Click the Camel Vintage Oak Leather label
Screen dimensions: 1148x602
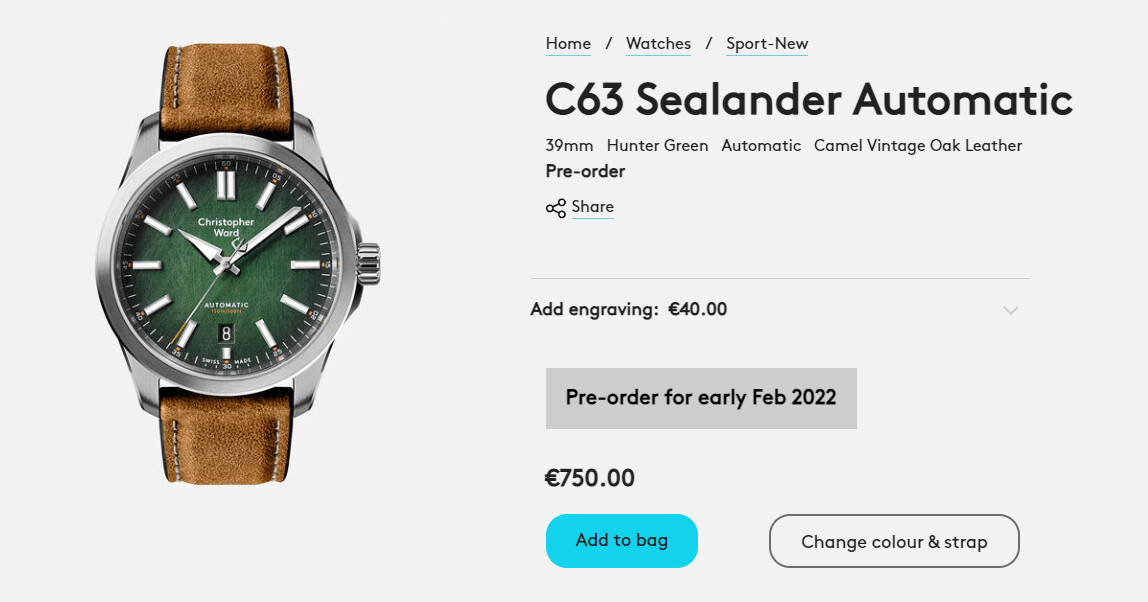click(x=917, y=146)
